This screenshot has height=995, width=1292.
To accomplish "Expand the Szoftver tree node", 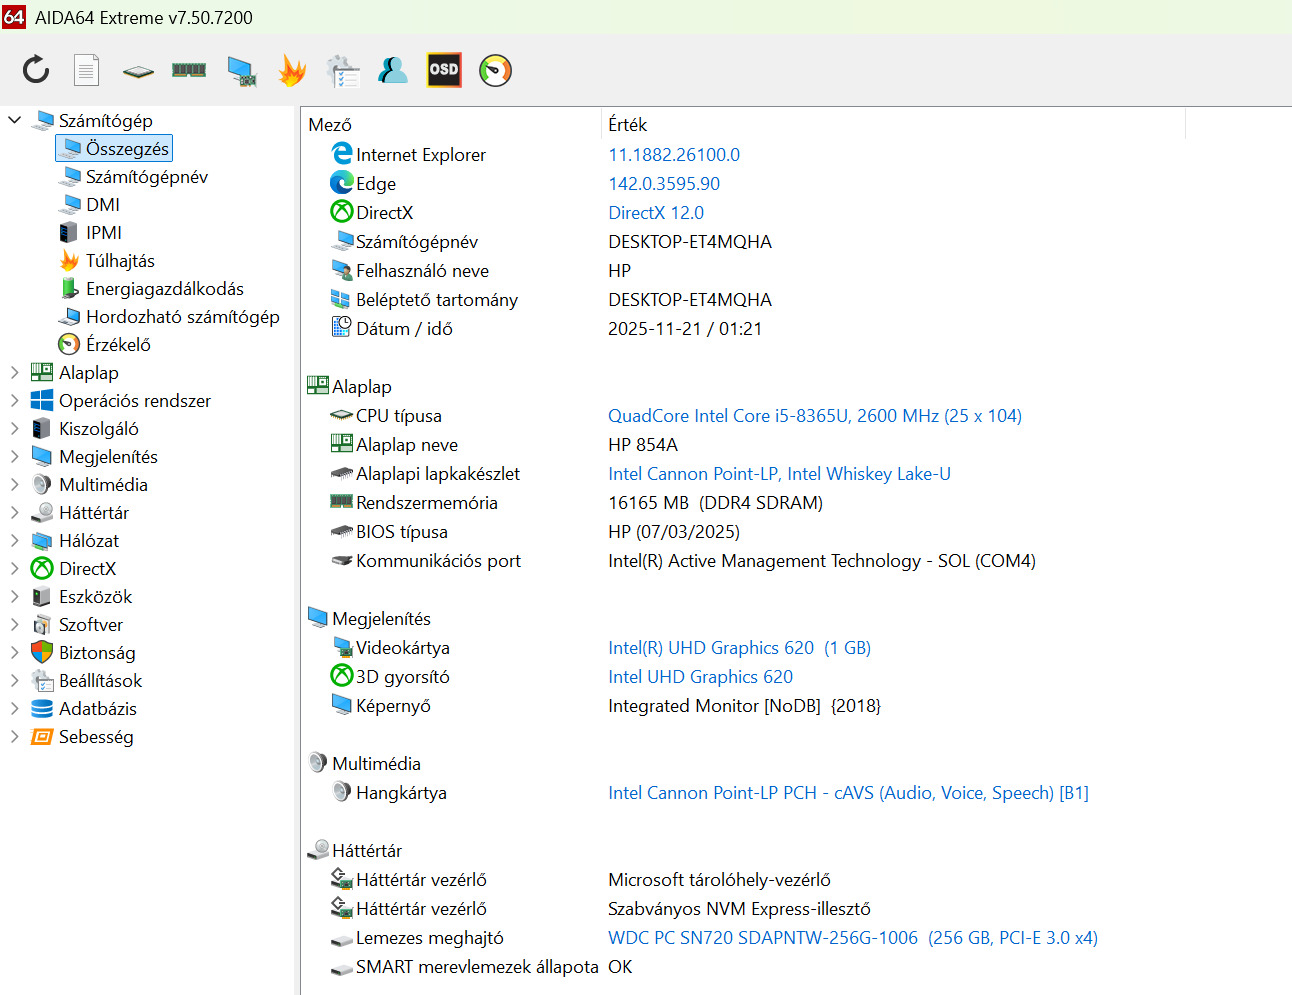I will [14, 624].
